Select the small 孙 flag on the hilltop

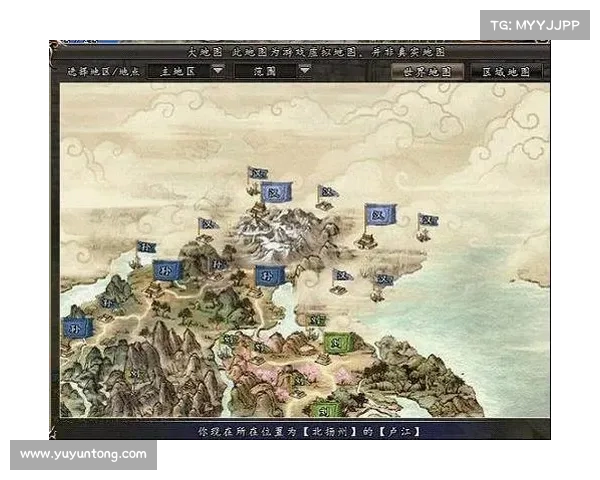(218, 264)
